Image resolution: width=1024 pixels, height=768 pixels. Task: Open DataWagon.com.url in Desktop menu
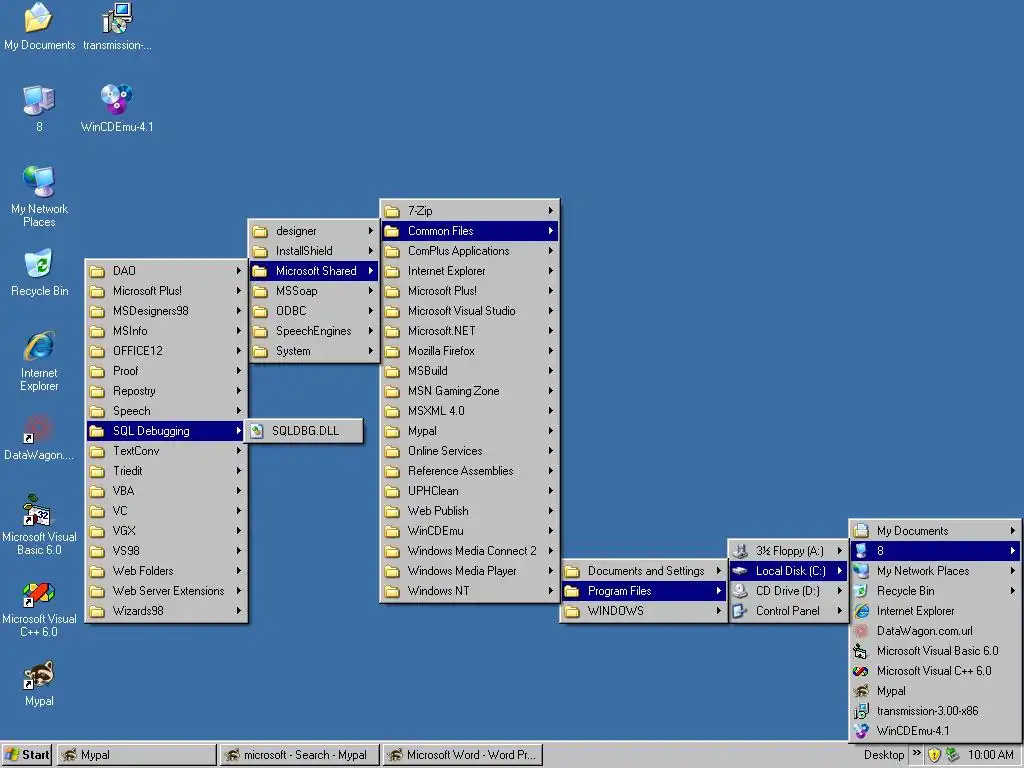(935, 631)
